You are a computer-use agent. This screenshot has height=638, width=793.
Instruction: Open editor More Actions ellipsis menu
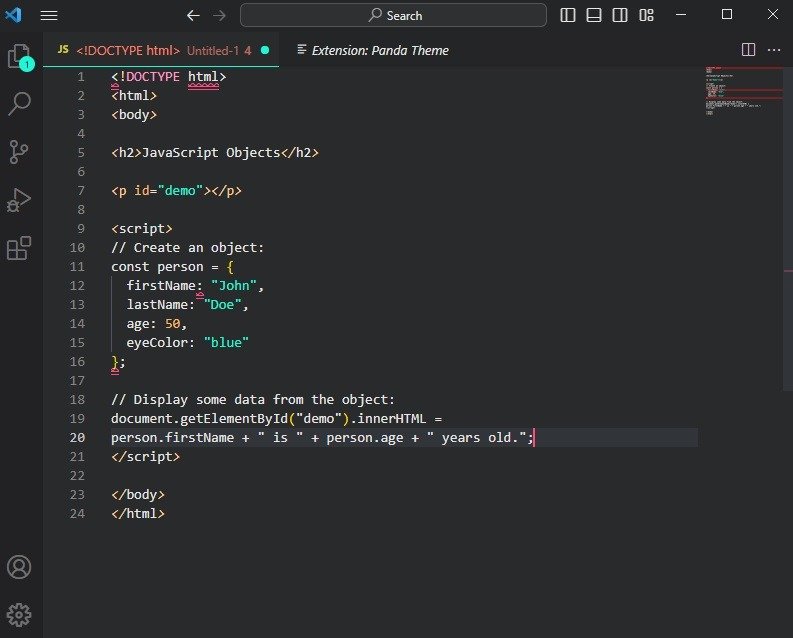774,50
